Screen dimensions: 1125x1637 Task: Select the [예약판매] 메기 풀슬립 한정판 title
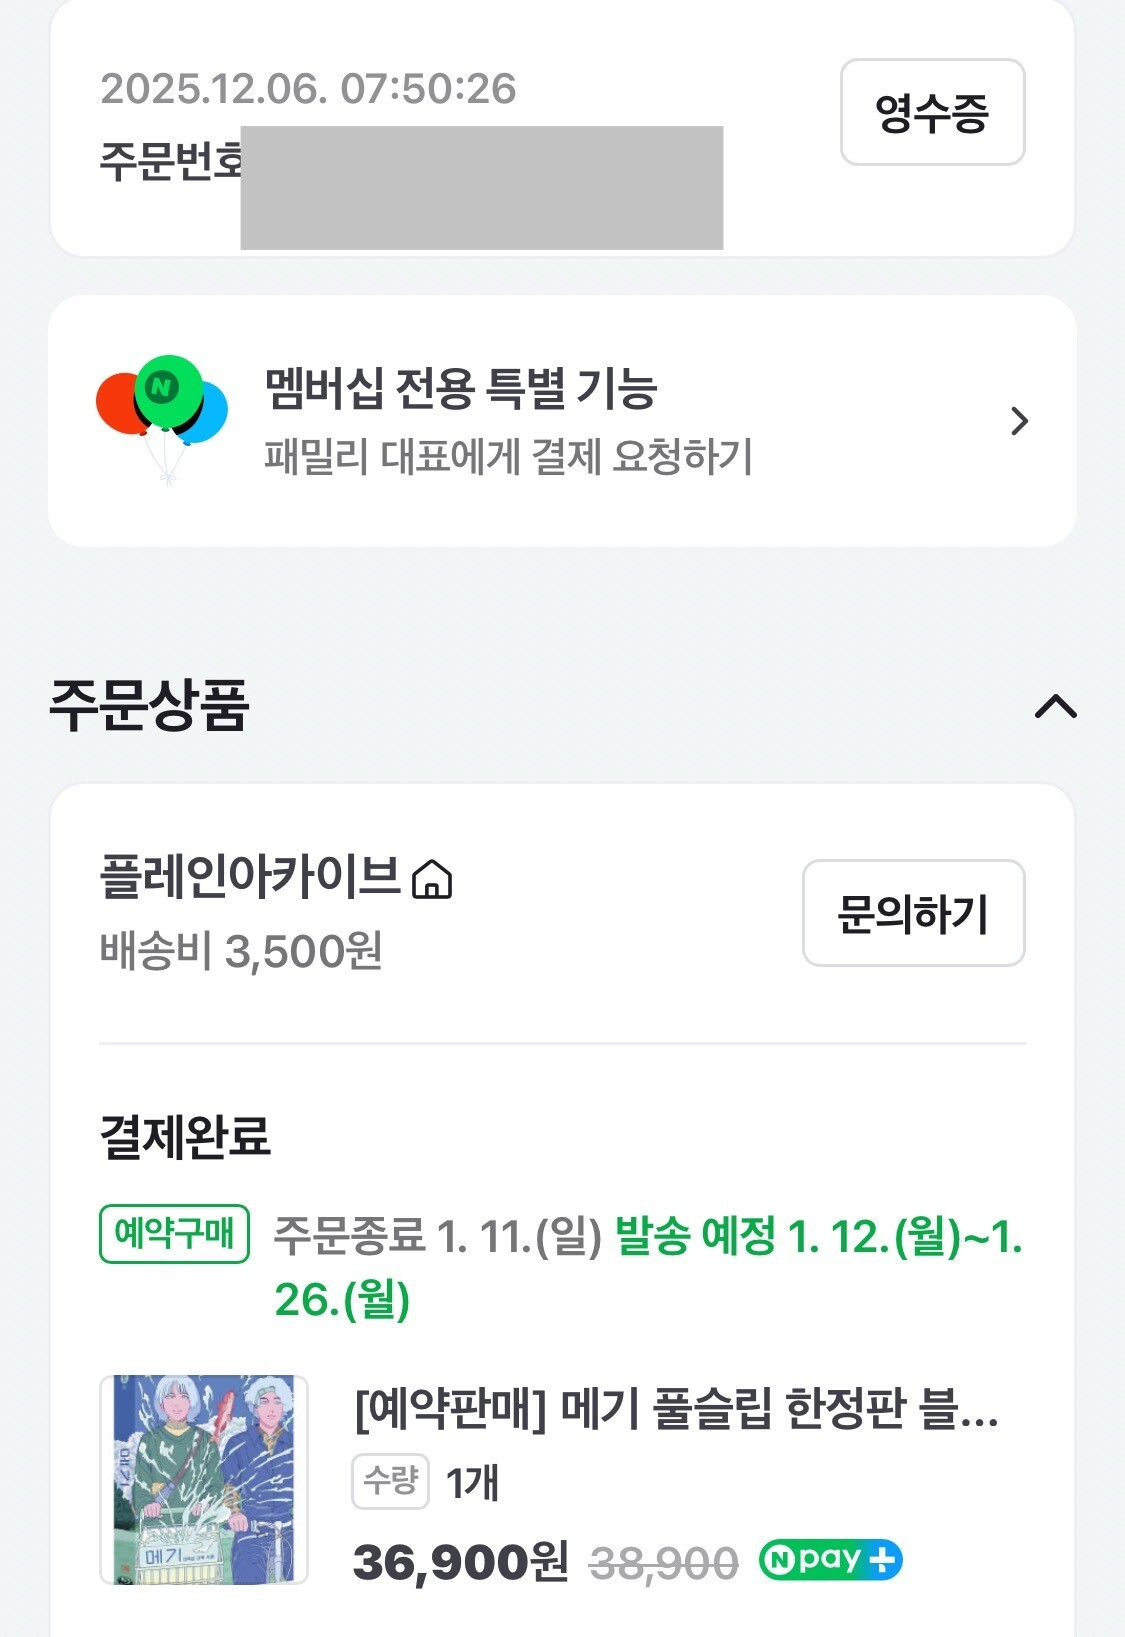(676, 1410)
